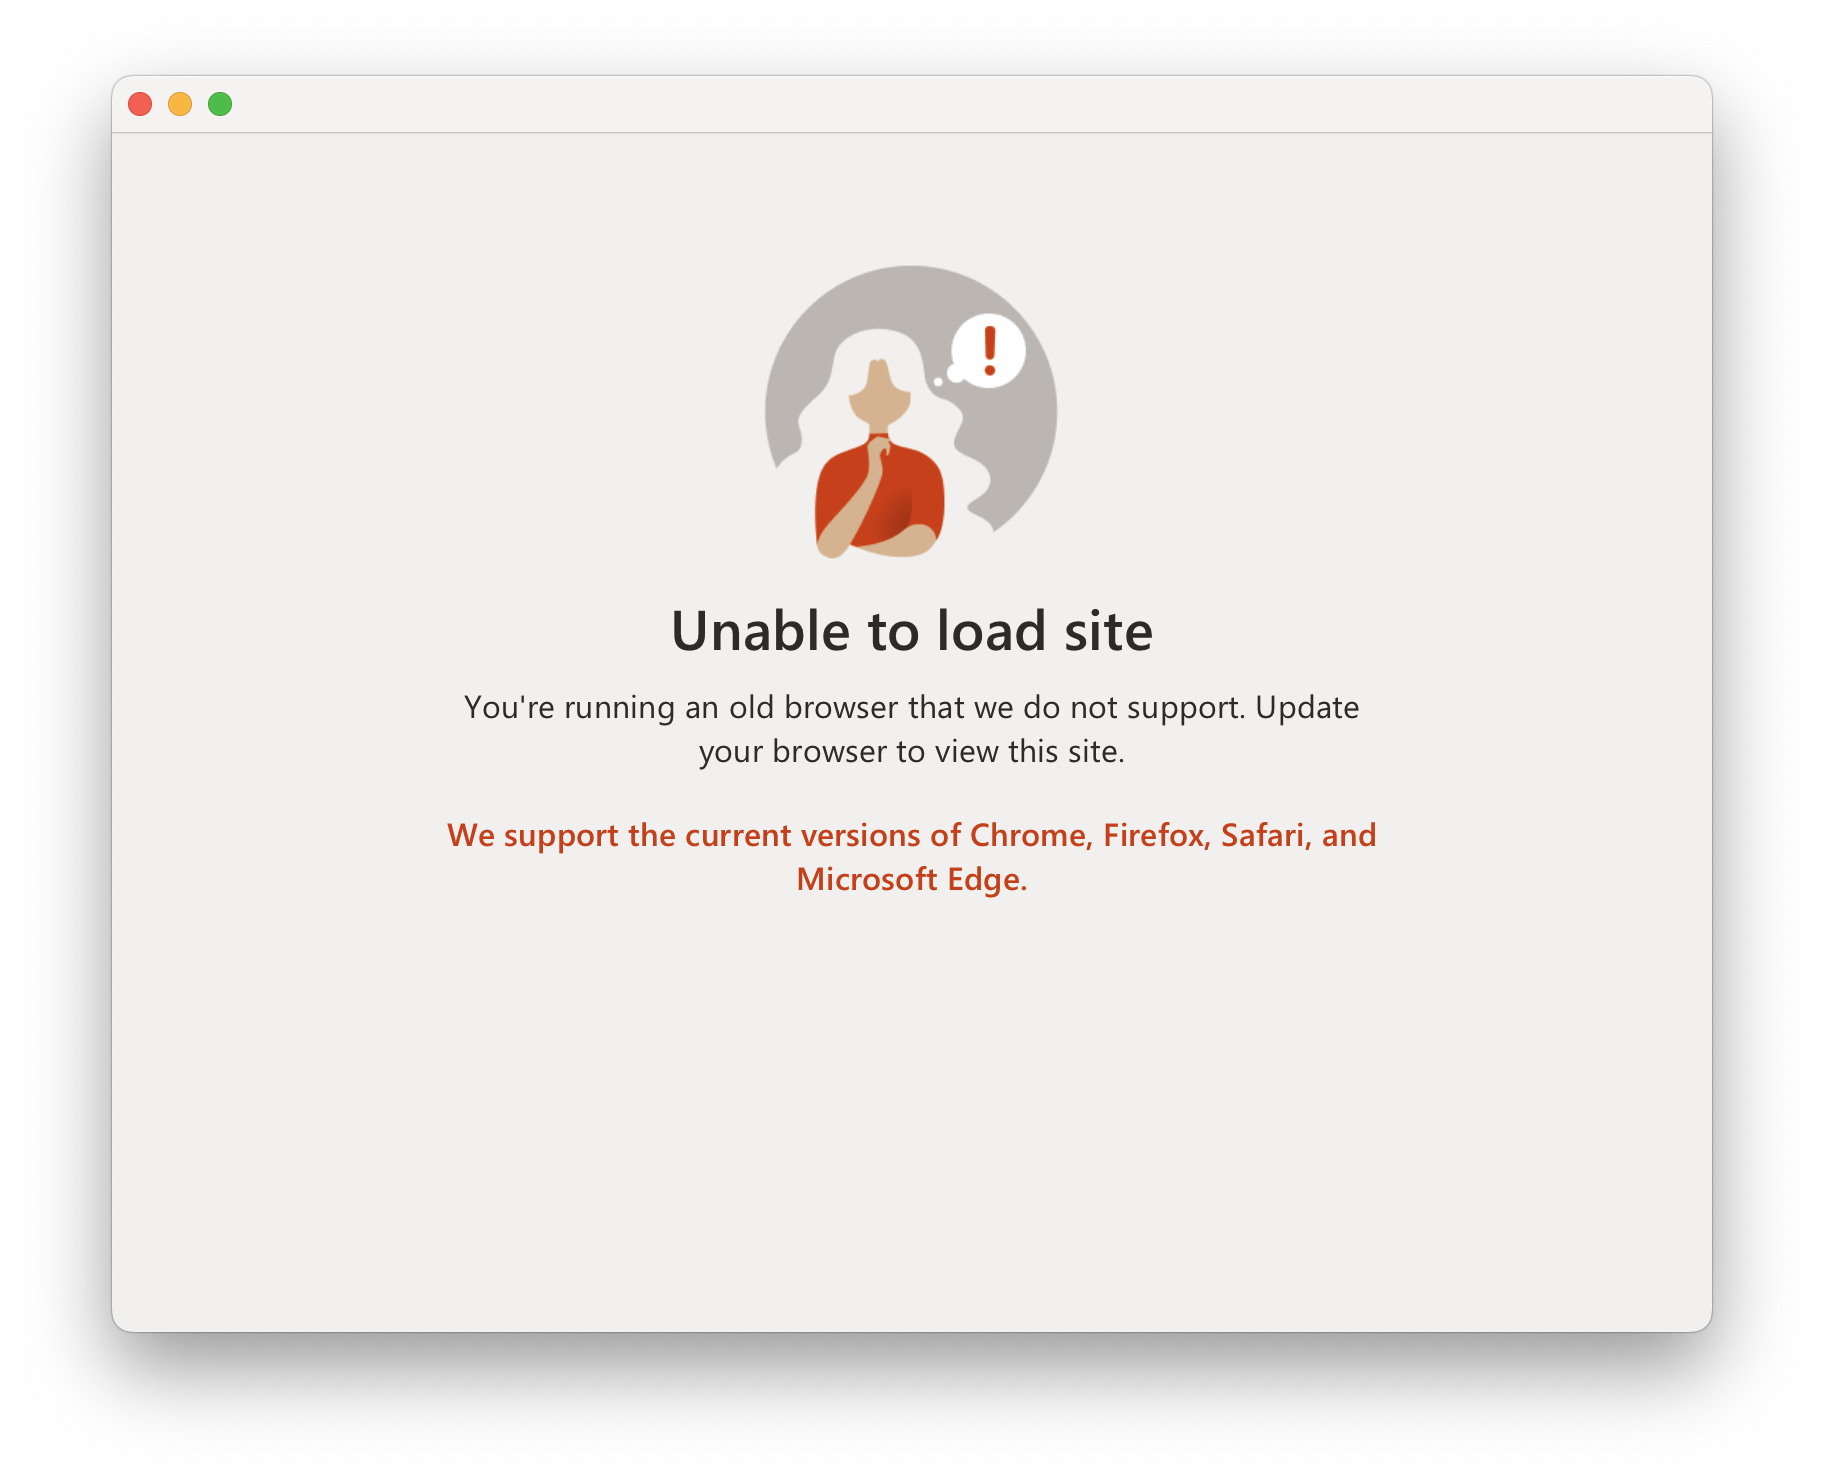Click "your browser to view this site" line
Viewport: 1824px width, 1480px height.
pyautogui.click(x=912, y=752)
